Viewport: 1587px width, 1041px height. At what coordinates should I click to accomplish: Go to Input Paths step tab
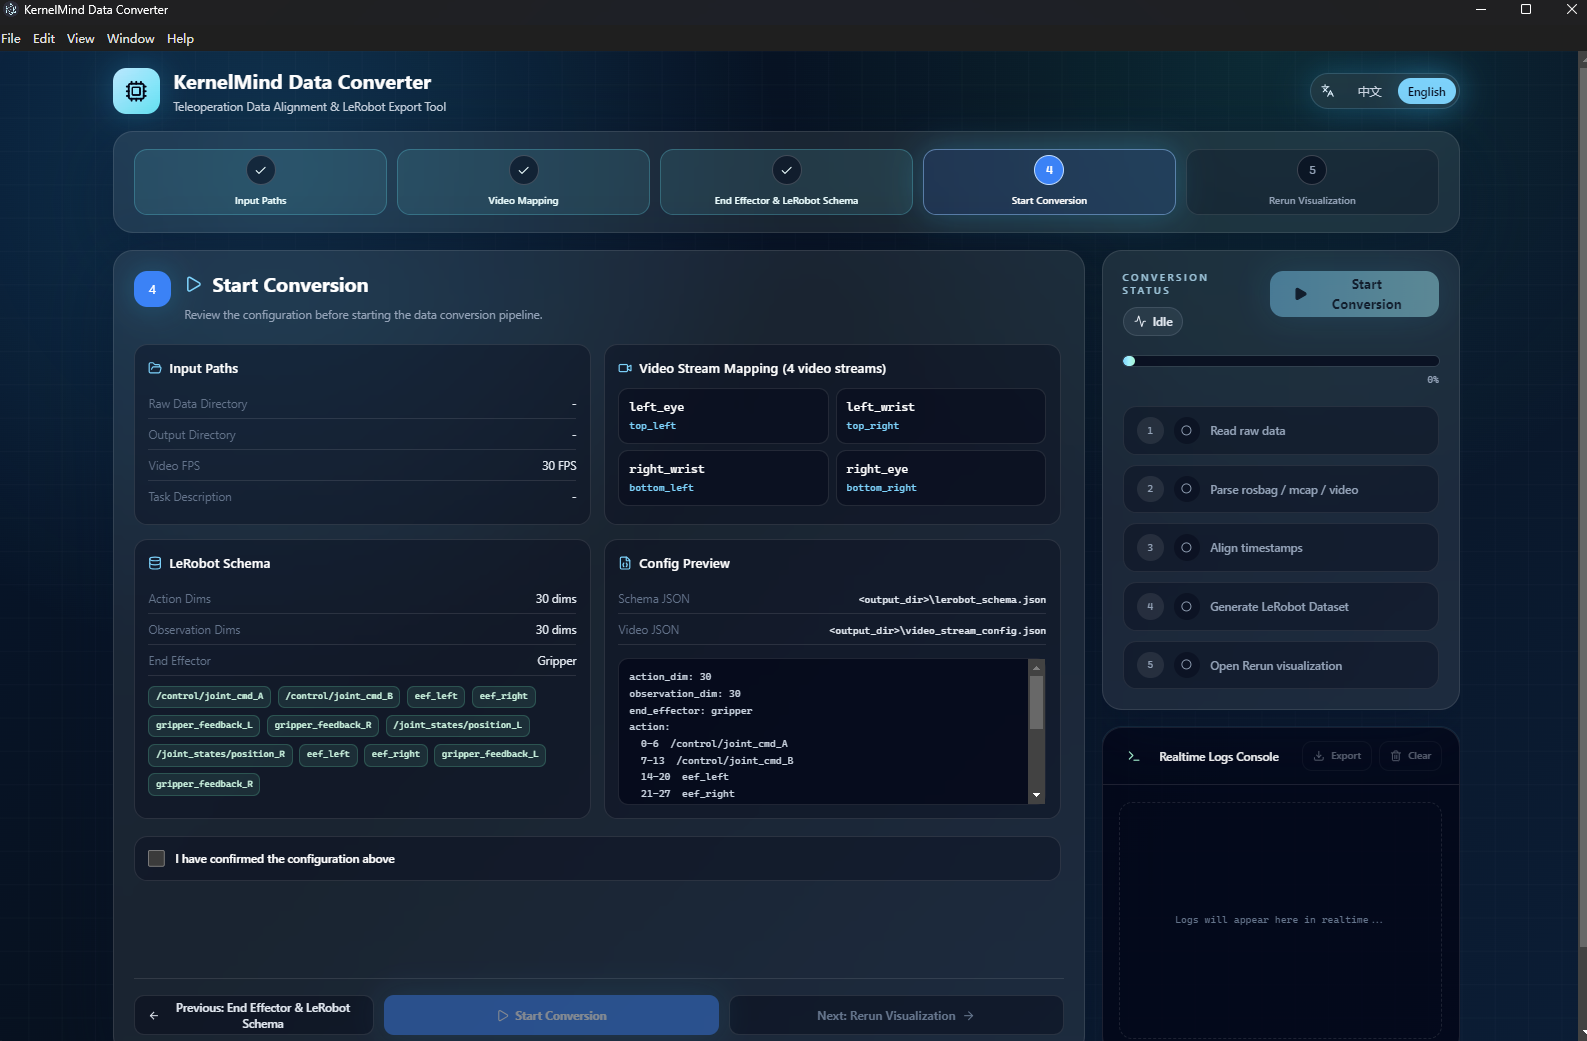tap(260, 182)
